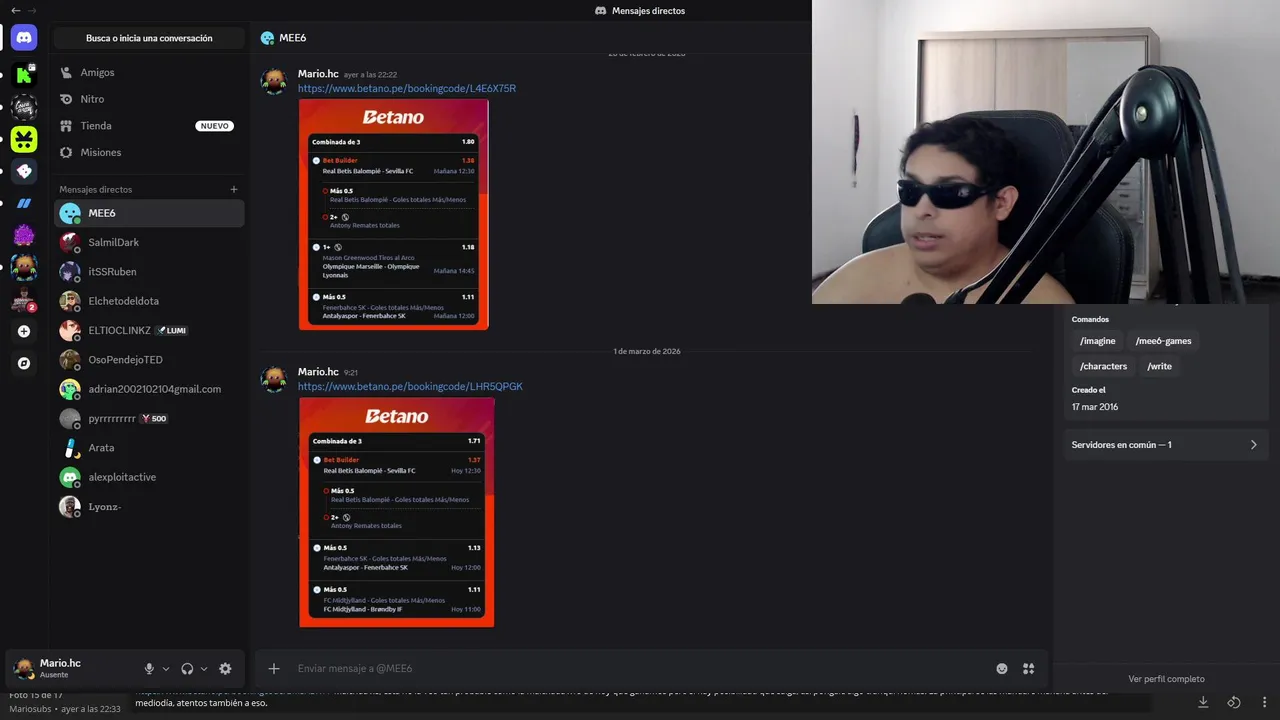Viewport: 1280px width, 720px height.
Task: Open the green Kick server icon
Action: (24, 75)
